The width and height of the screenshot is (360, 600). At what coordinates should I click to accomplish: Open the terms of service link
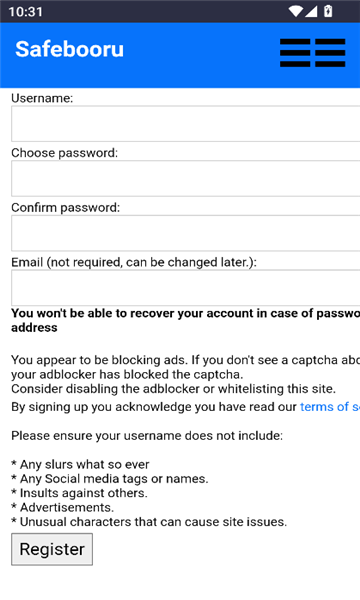[x=330, y=407]
